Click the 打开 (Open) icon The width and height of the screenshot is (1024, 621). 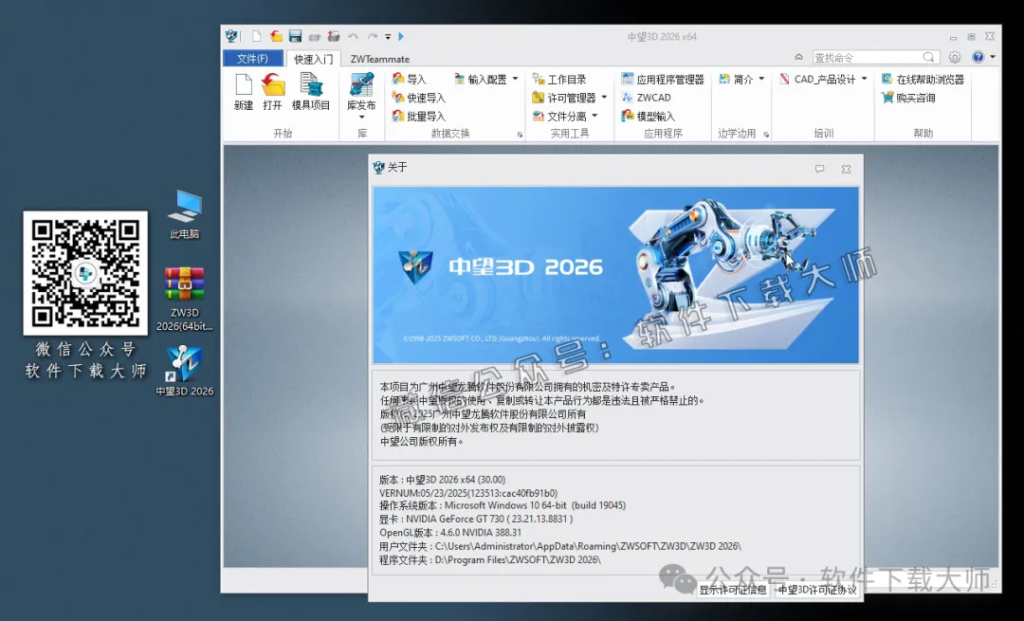pos(274,94)
